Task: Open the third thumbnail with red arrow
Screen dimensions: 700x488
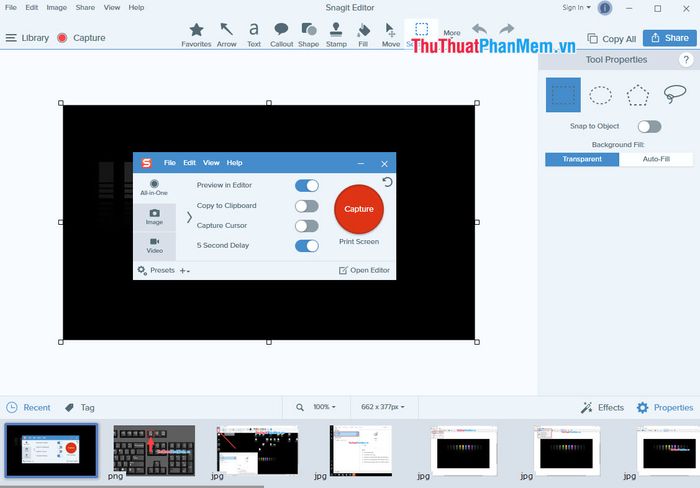Action: [257, 450]
